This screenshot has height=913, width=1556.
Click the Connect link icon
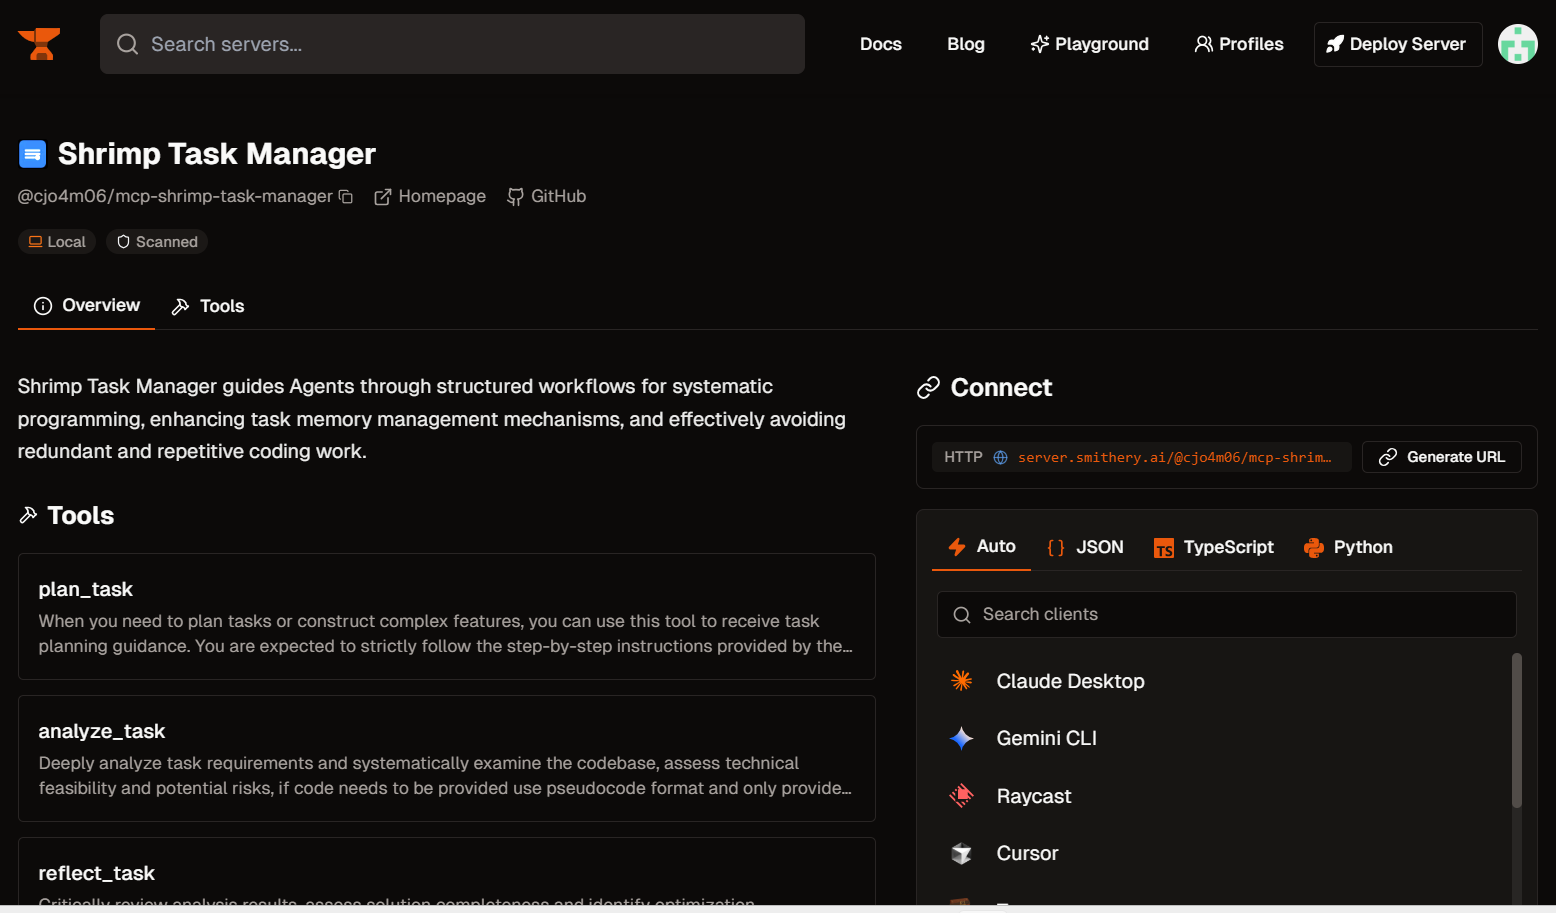tap(929, 388)
